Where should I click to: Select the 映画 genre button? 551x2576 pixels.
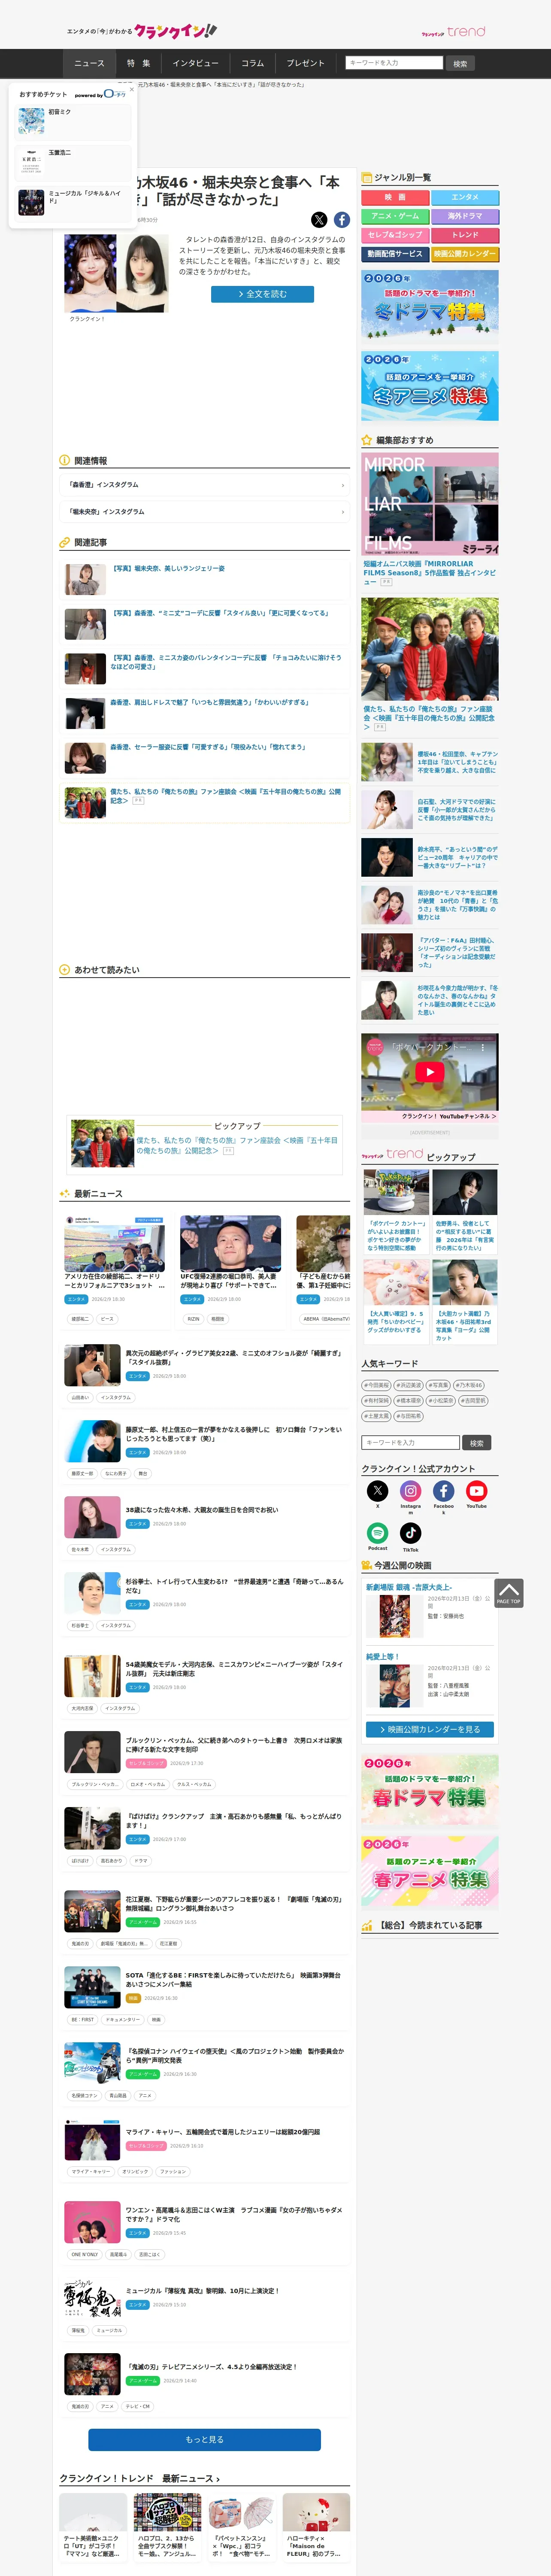[x=395, y=197]
